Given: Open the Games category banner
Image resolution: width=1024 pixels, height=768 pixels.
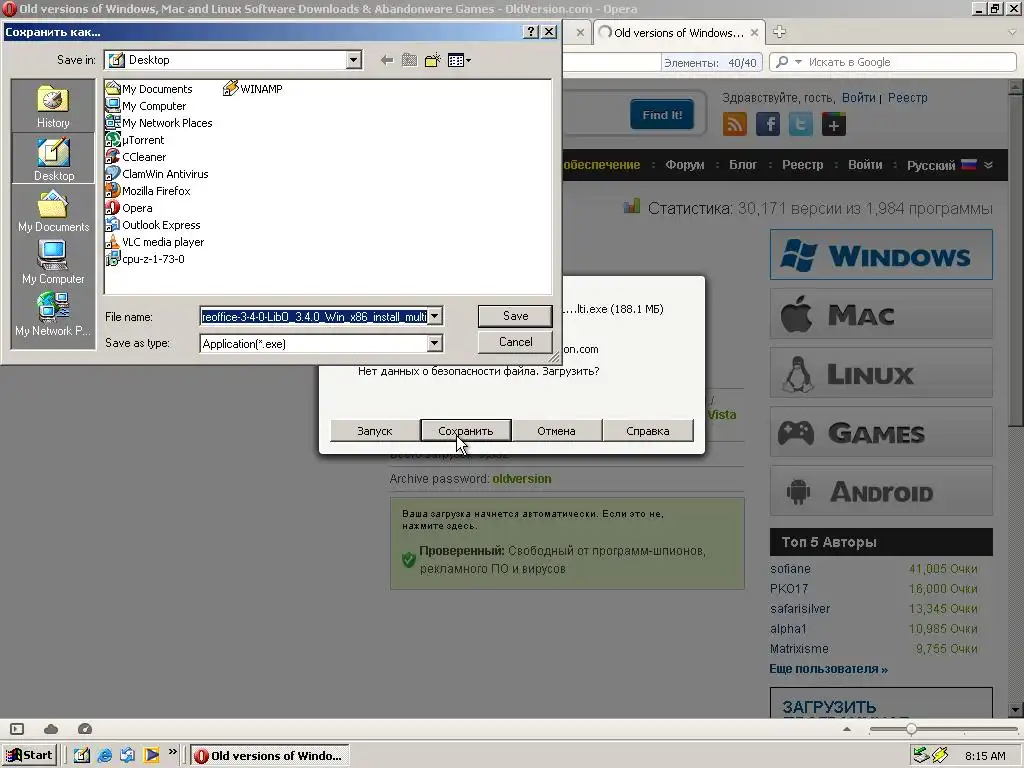Looking at the screenshot, I should (x=881, y=432).
